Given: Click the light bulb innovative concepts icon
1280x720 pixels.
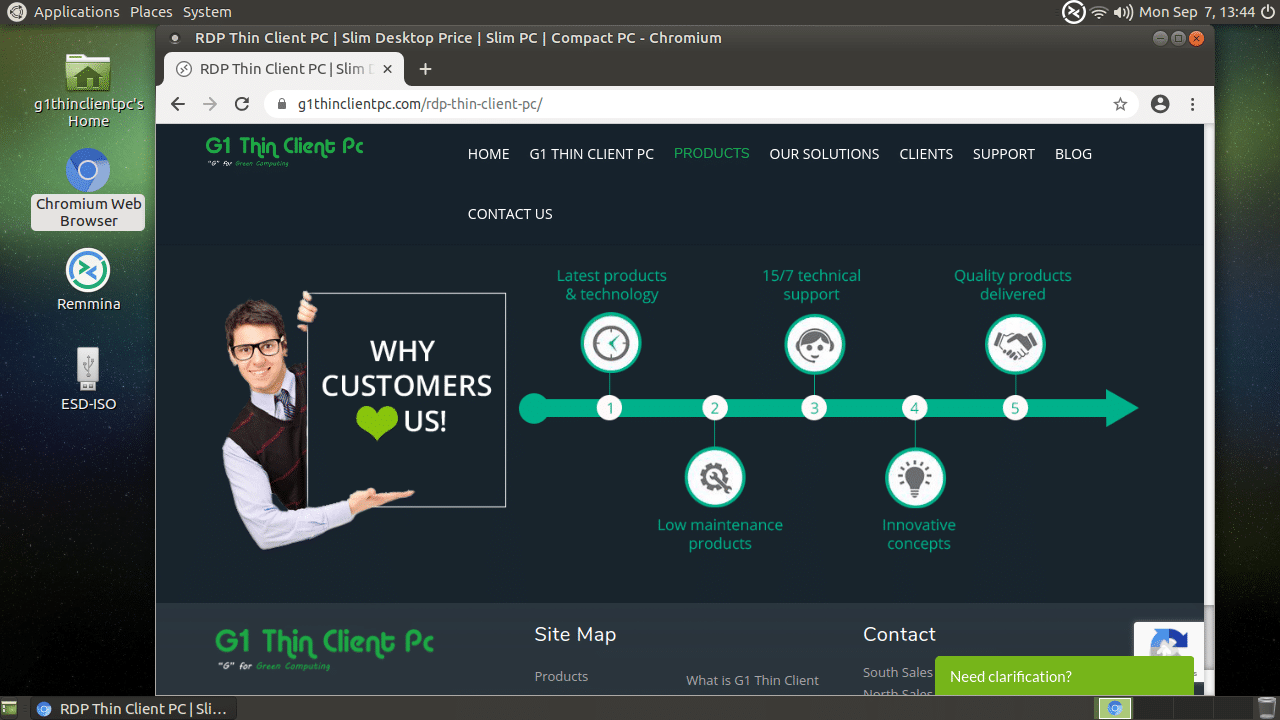Looking at the screenshot, I should [x=915, y=478].
